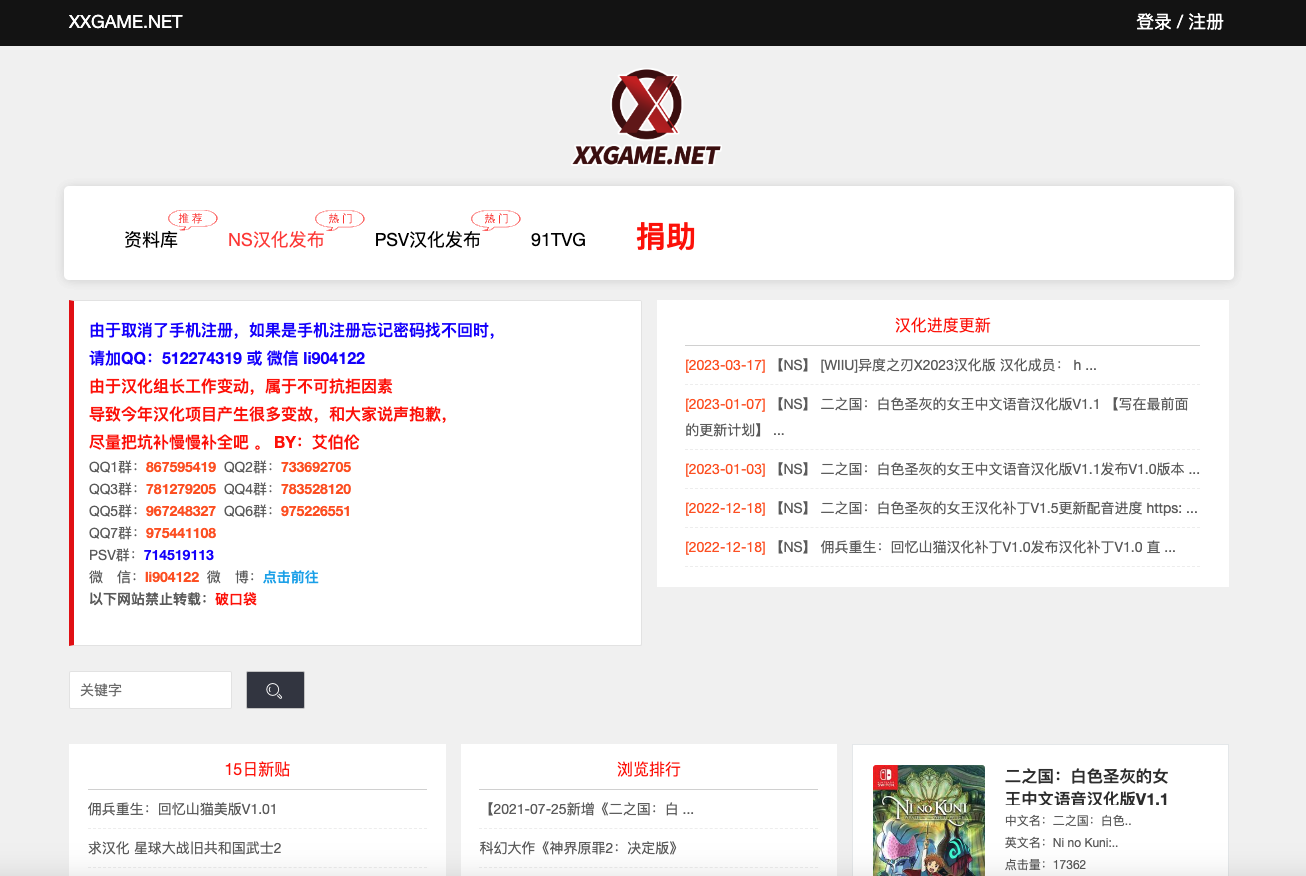Click the 浏览排行 heading

tap(649, 769)
